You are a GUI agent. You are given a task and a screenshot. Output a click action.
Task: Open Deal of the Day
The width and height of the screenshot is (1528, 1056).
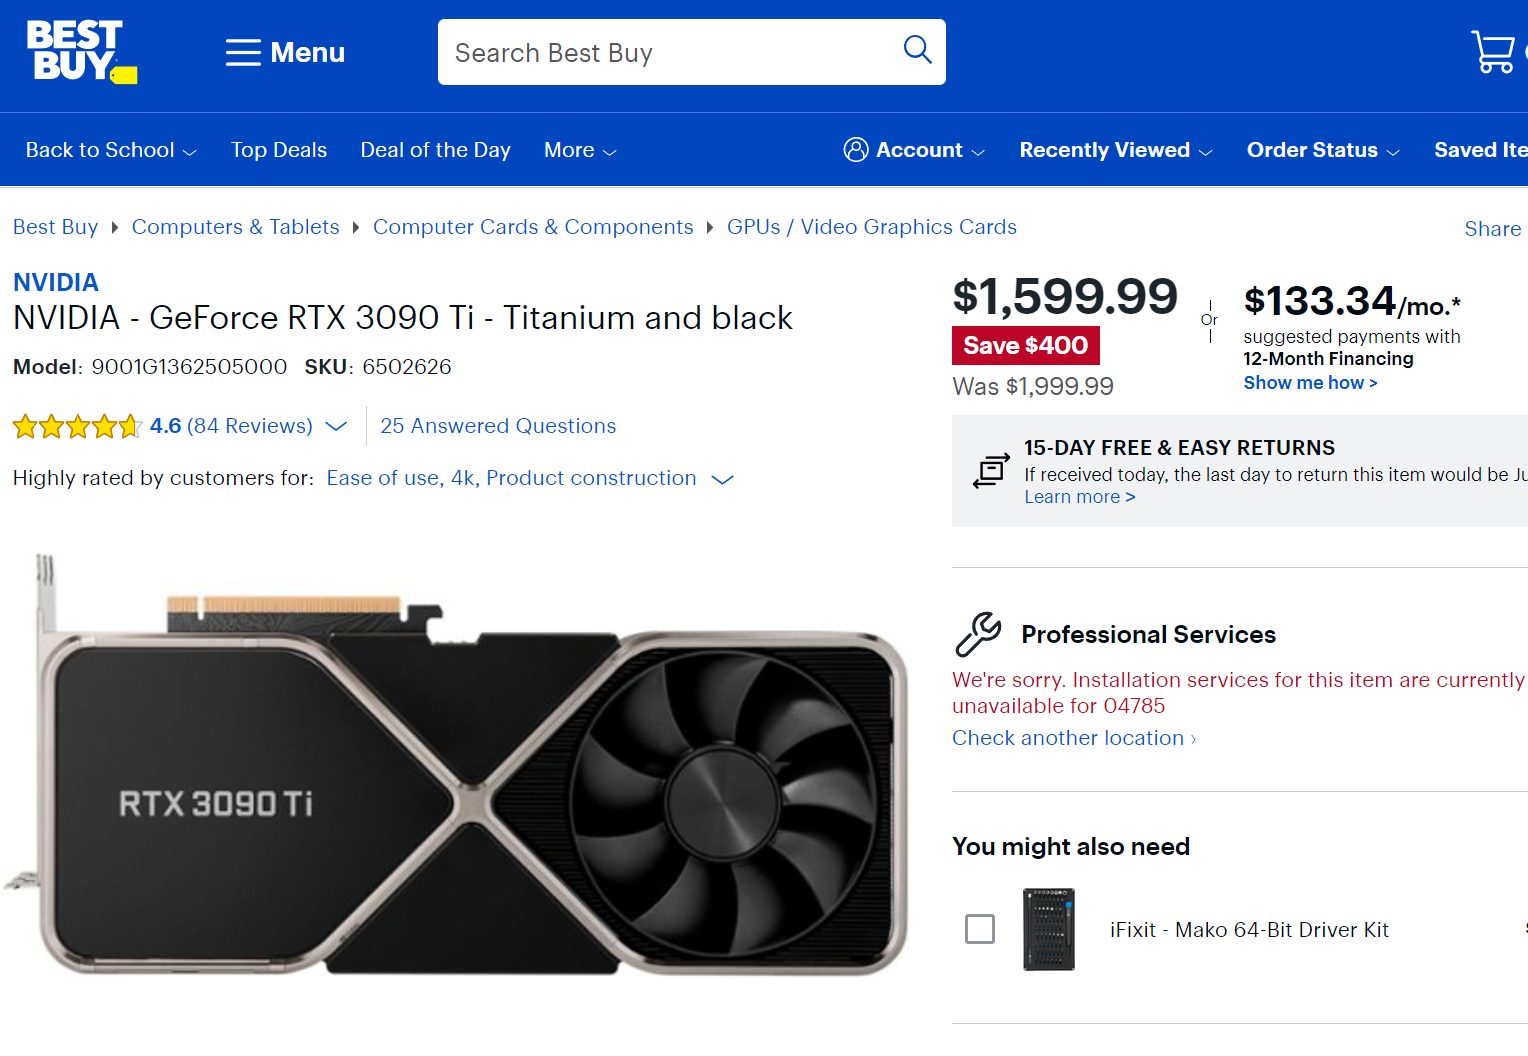pos(435,149)
